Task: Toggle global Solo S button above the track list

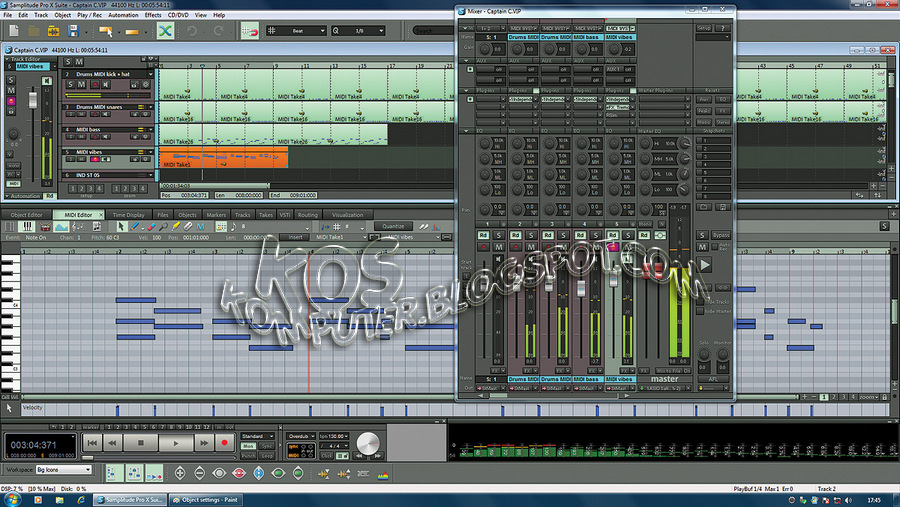Action: pyautogui.click(x=68, y=61)
